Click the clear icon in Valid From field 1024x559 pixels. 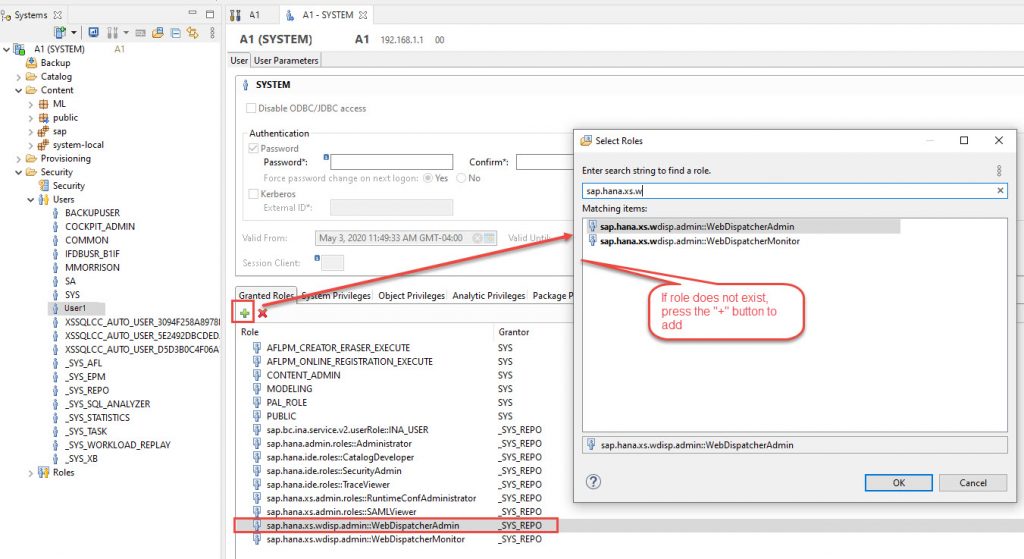click(x=477, y=238)
